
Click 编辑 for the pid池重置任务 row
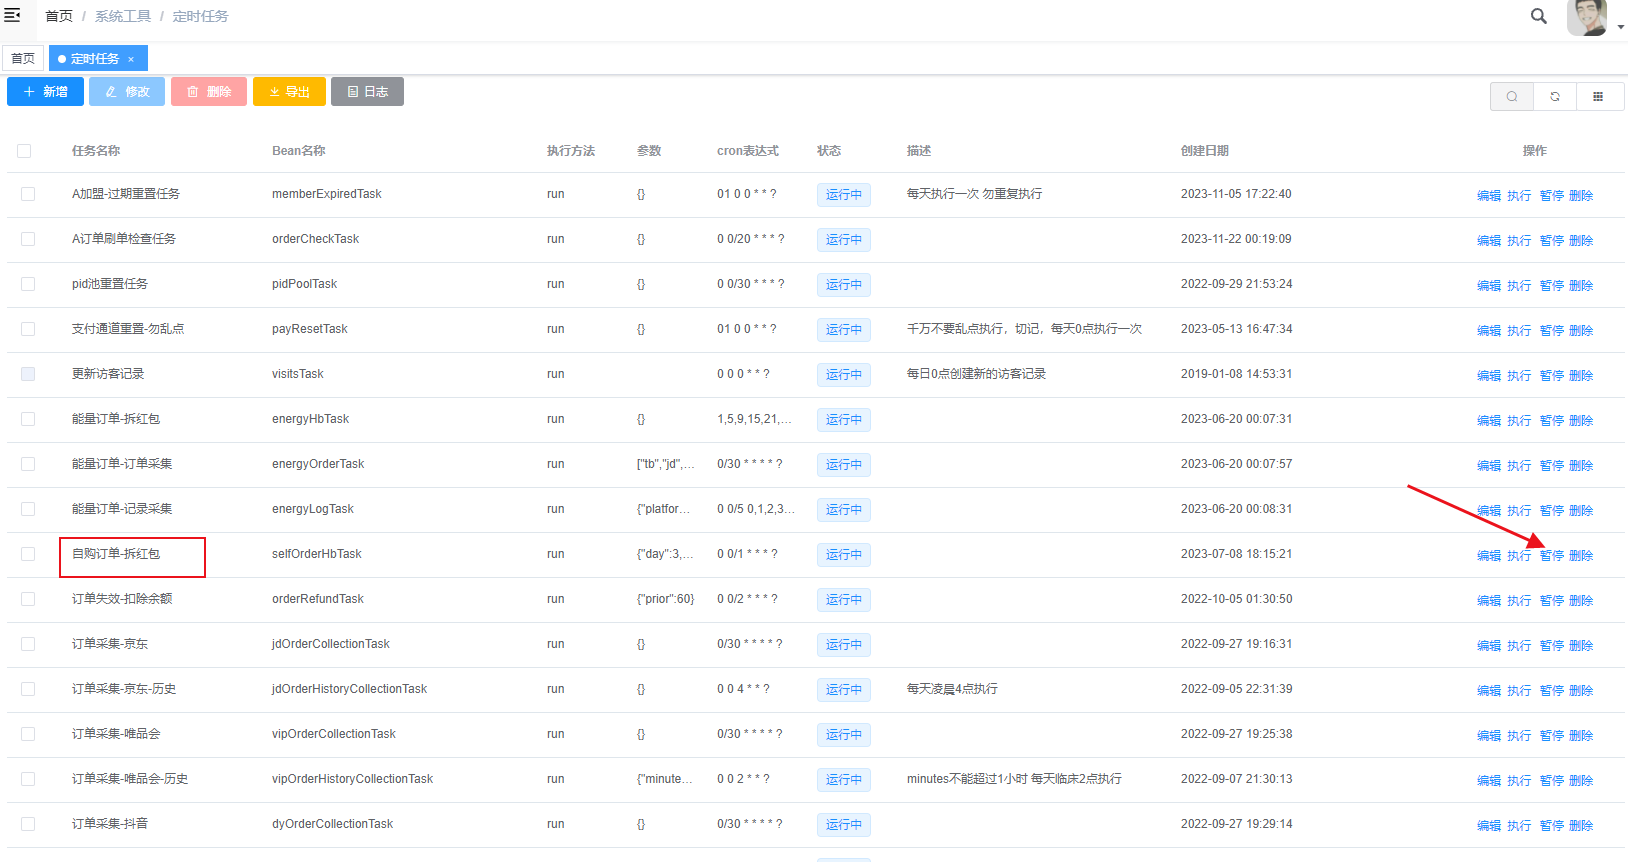pyautogui.click(x=1489, y=286)
